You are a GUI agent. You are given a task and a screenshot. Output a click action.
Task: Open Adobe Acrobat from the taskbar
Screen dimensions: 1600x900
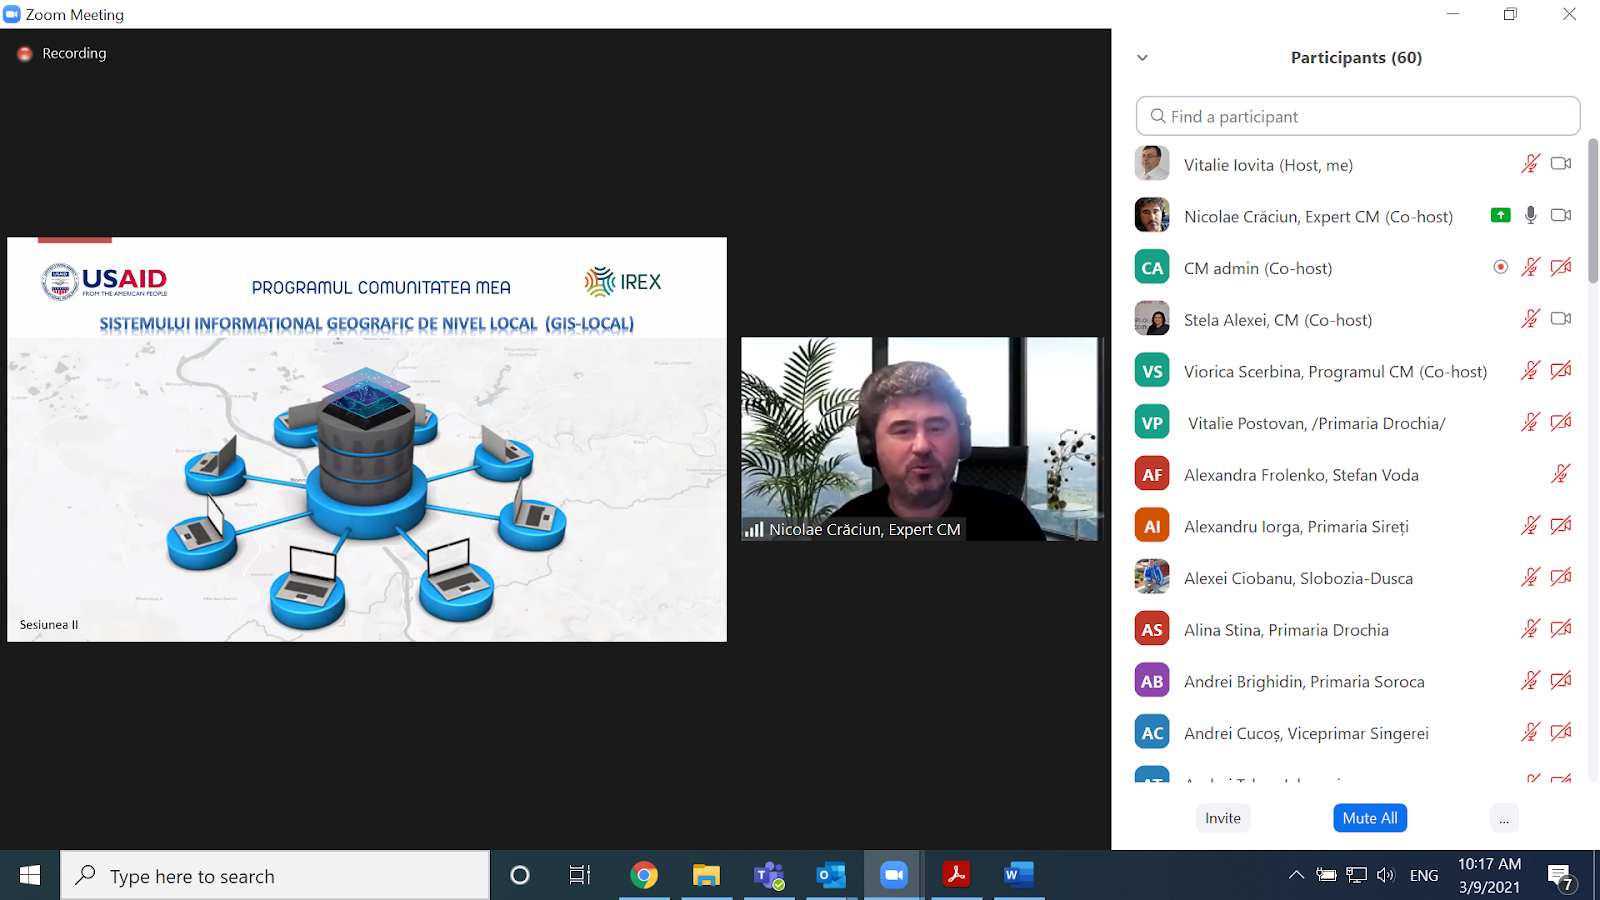tap(956, 876)
